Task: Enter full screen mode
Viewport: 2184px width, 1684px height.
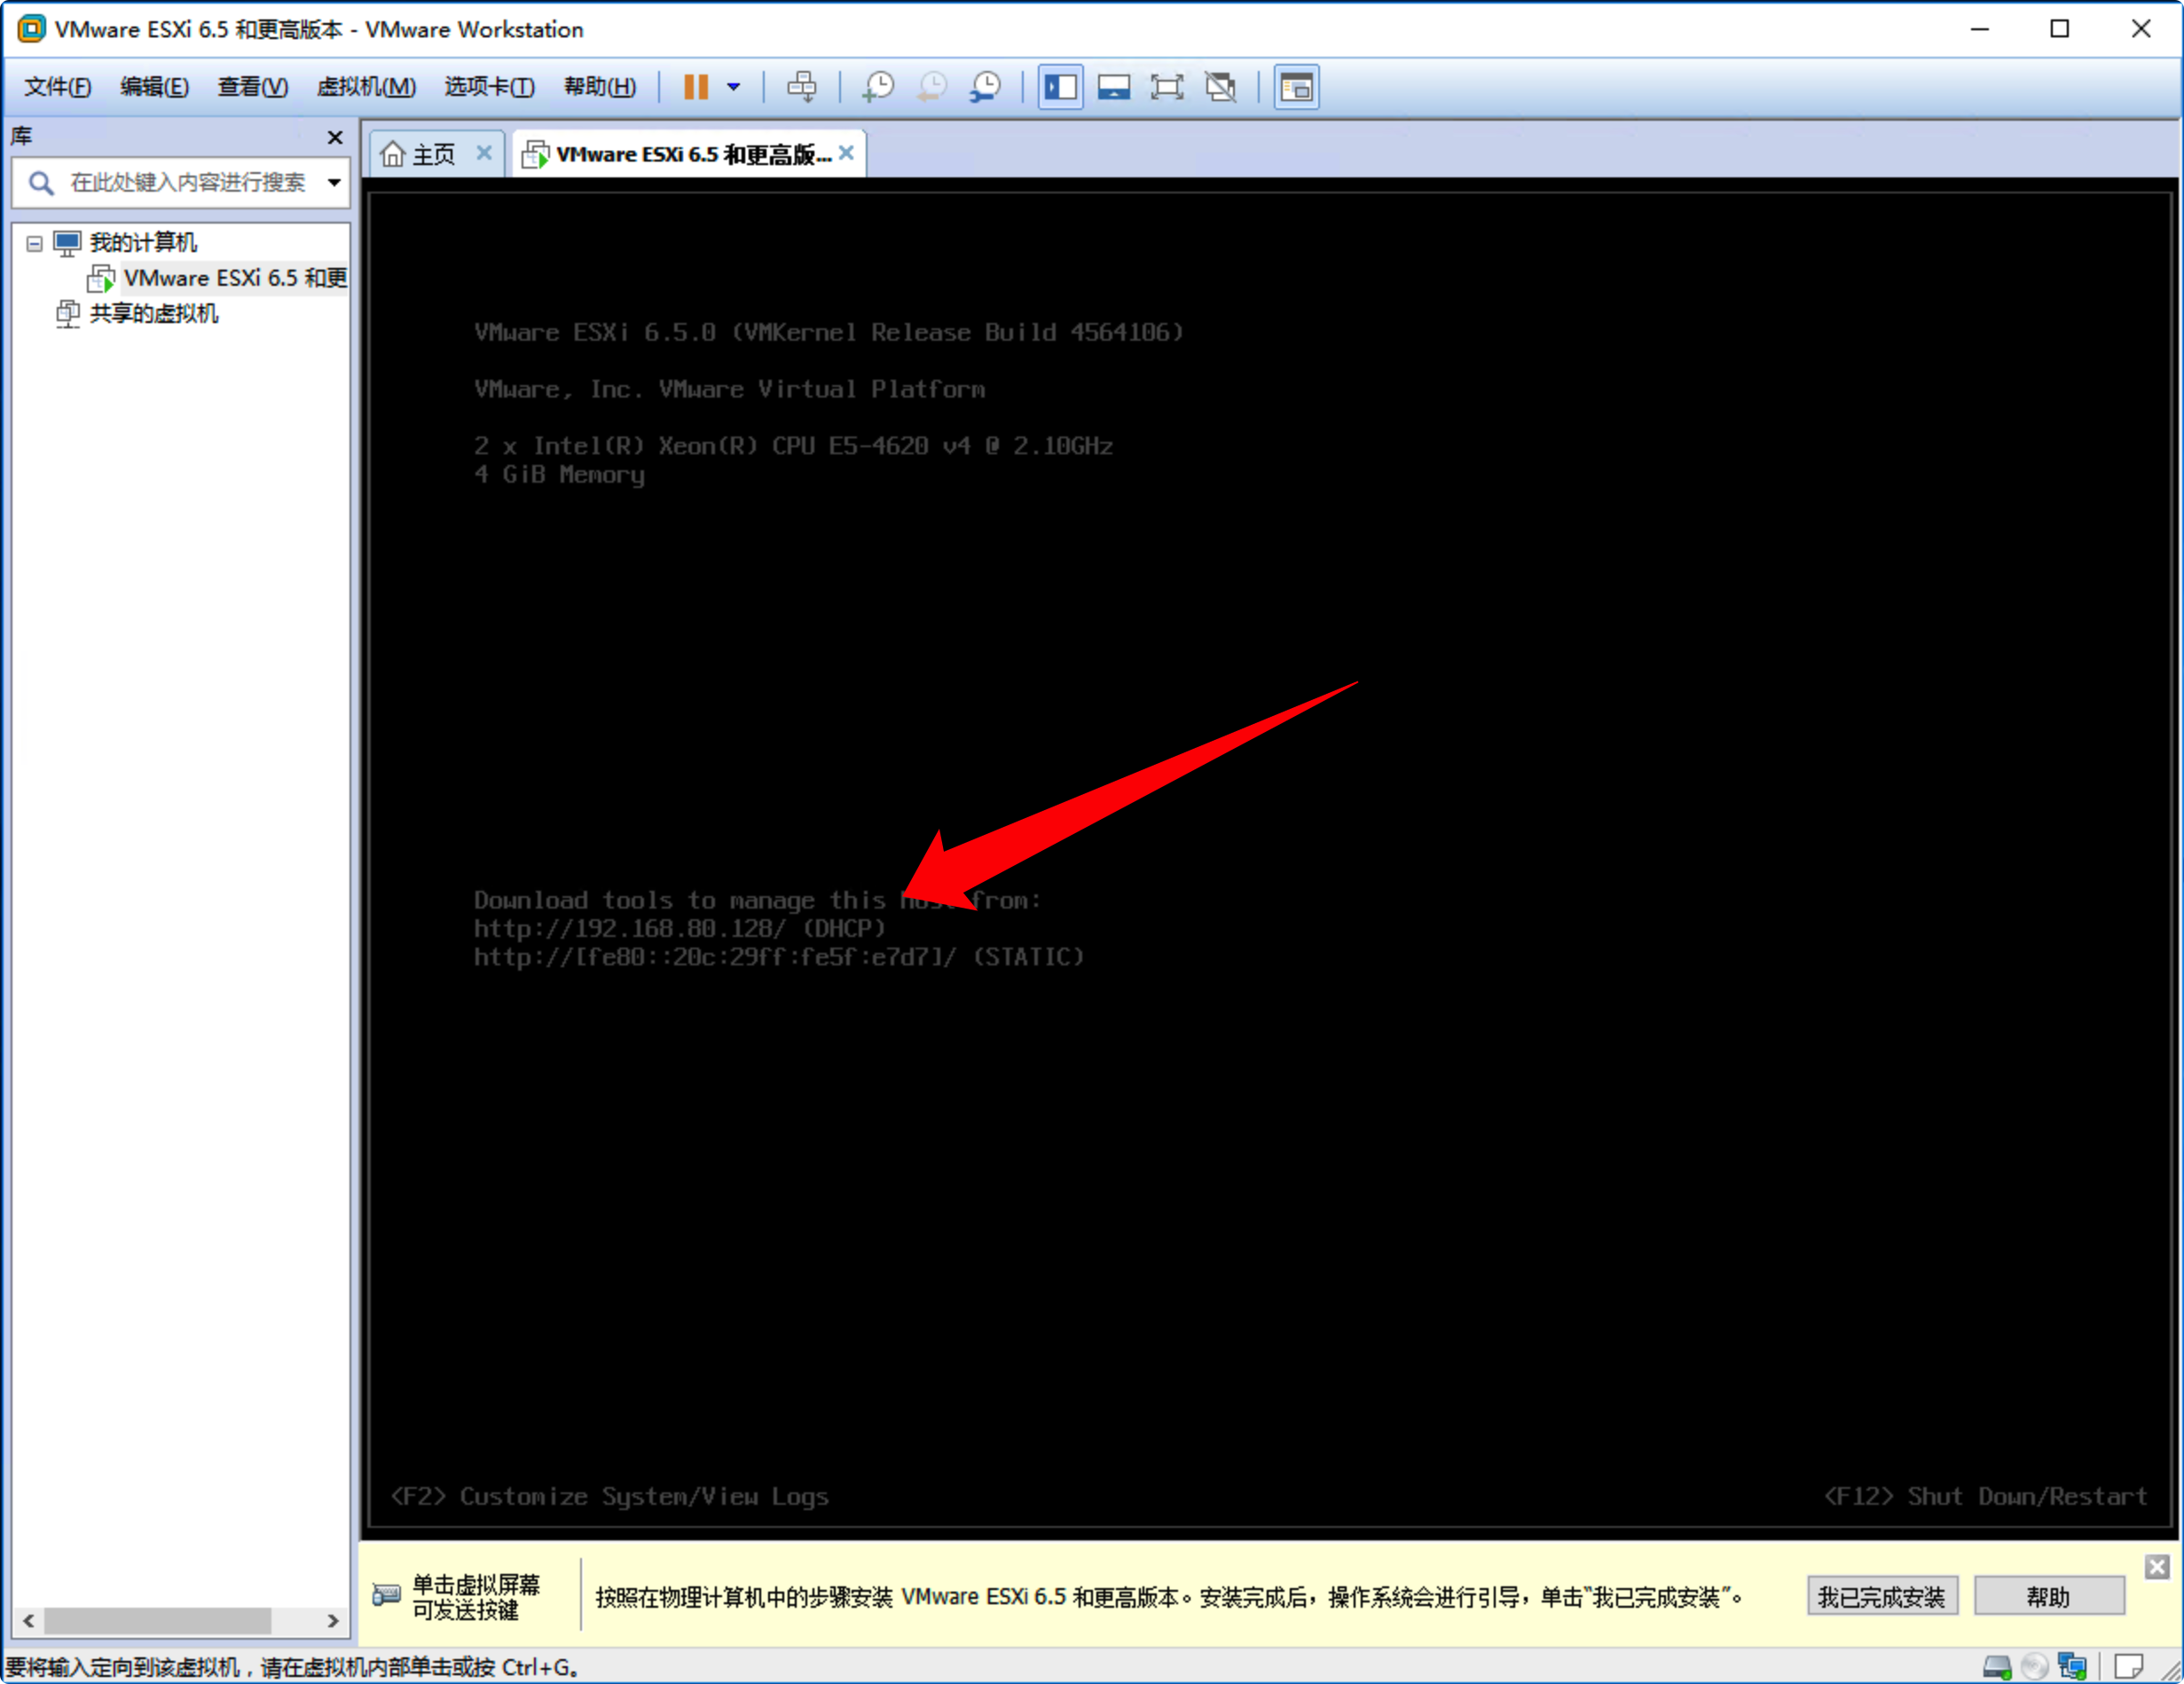Action: (x=1167, y=87)
